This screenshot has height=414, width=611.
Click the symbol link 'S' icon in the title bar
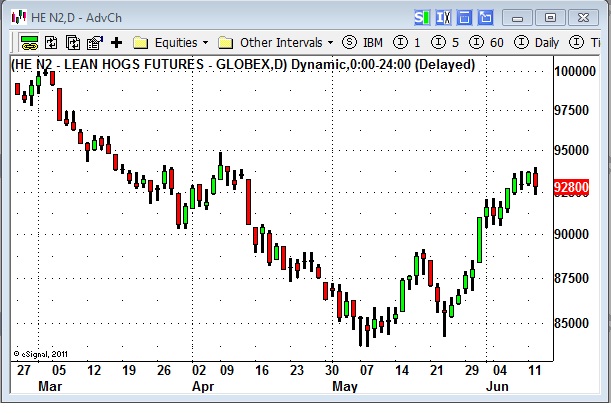click(x=422, y=18)
